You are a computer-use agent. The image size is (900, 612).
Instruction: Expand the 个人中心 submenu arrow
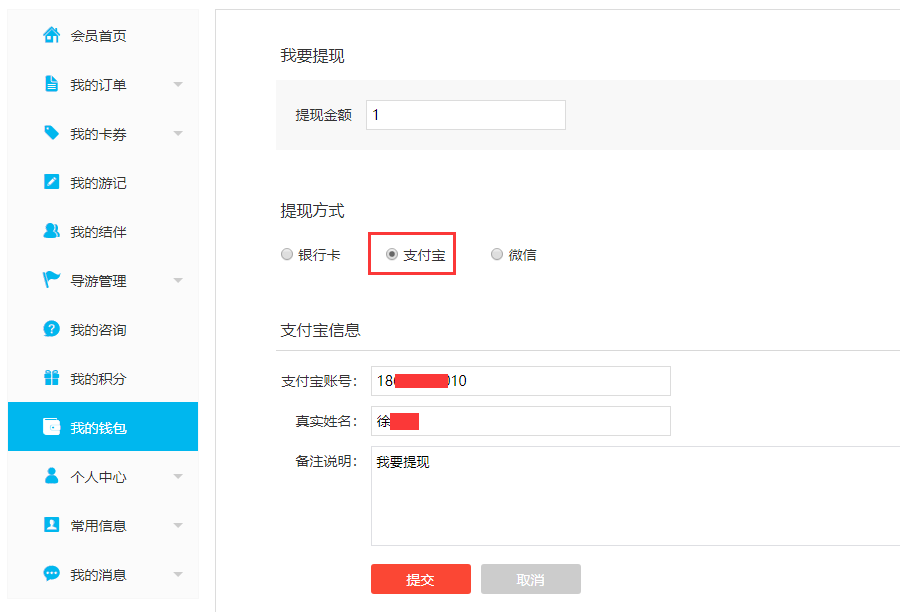(x=178, y=477)
